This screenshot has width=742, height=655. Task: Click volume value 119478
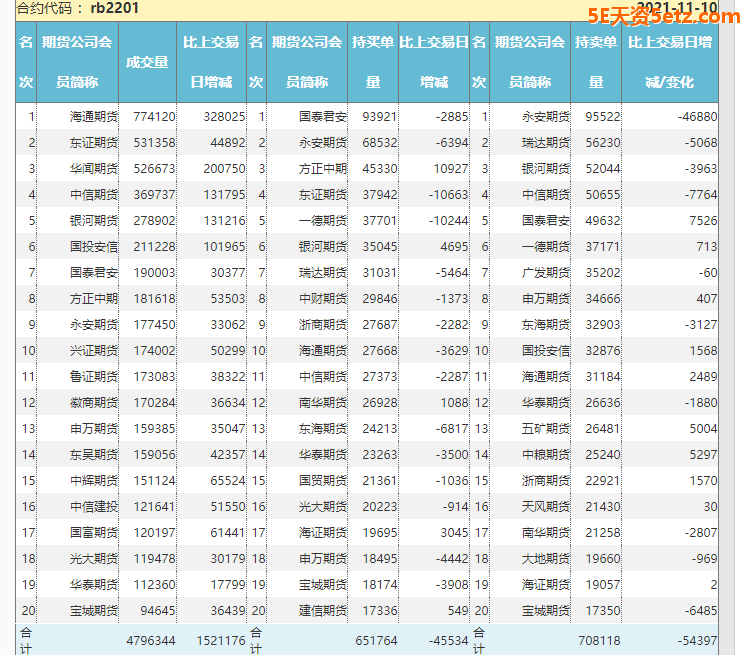point(154,559)
